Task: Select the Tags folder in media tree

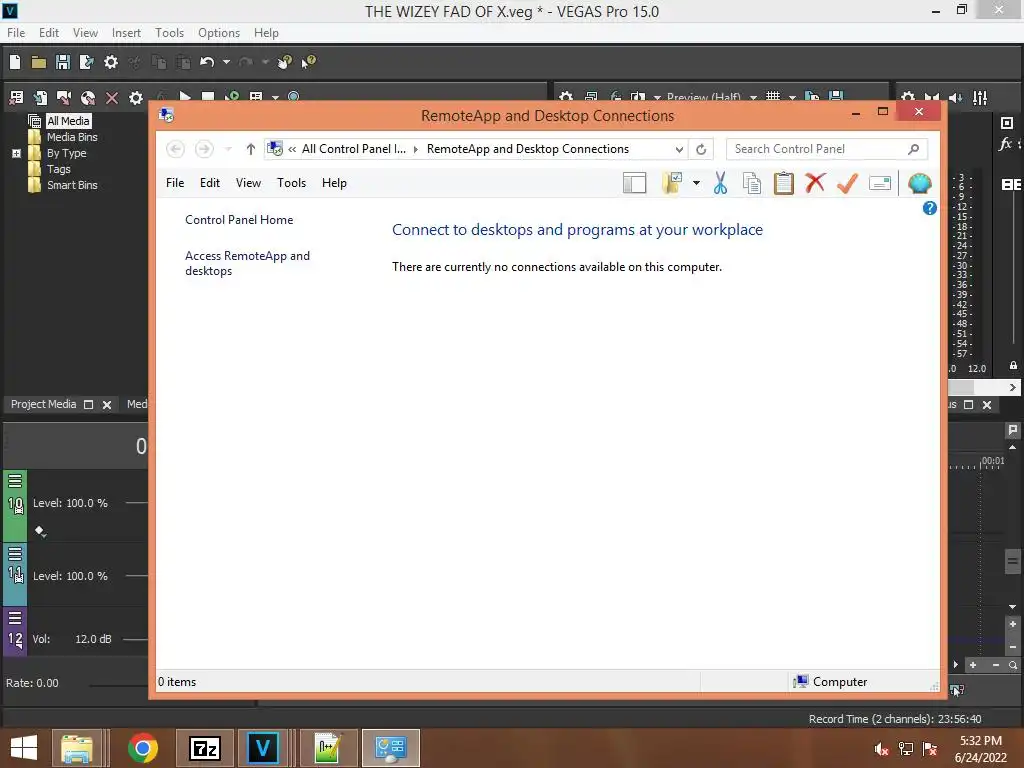Action: 58,169
